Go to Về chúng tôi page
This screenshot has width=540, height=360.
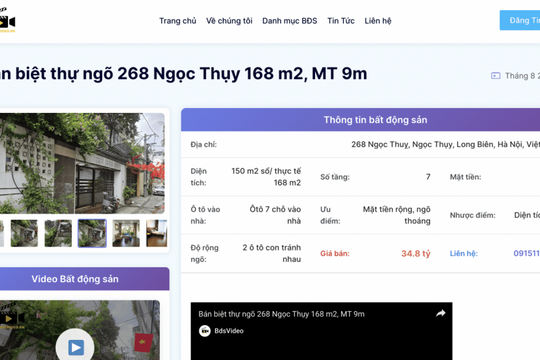coord(229,21)
